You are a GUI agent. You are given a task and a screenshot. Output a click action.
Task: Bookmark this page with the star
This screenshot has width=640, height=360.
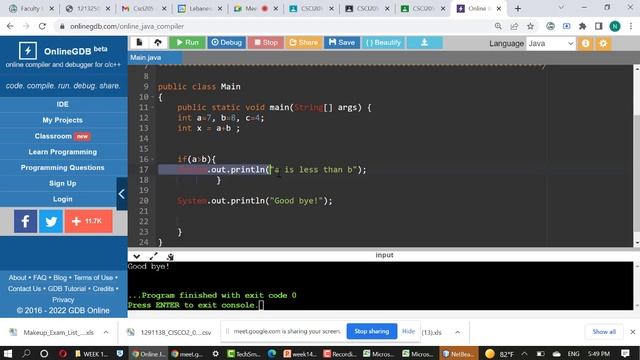[530, 26]
